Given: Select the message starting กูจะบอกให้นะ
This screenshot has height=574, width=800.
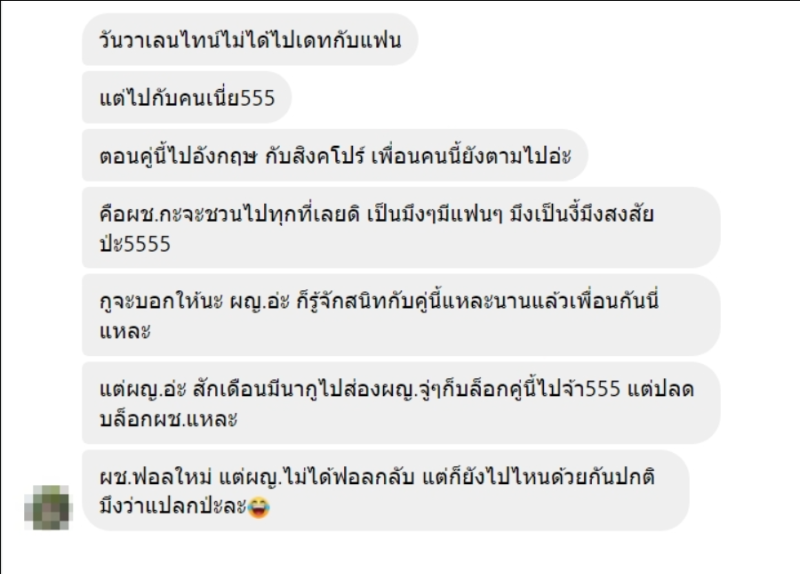Looking at the screenshot, I should point(401,315).
